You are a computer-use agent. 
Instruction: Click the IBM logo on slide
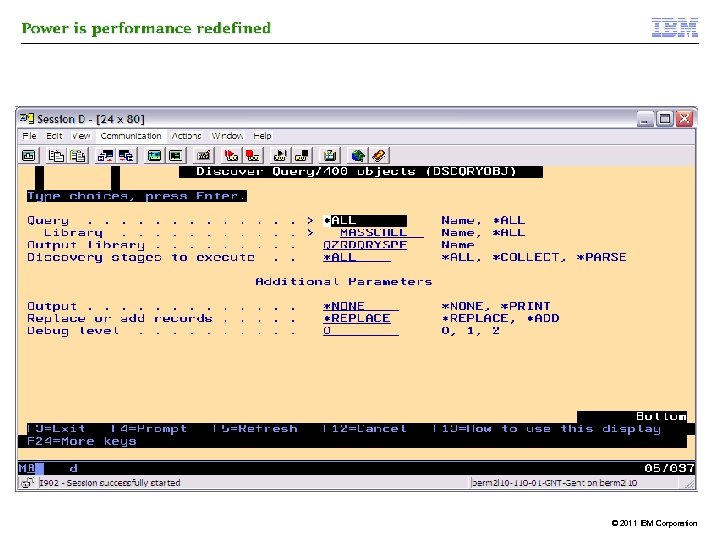click(675, 28)
